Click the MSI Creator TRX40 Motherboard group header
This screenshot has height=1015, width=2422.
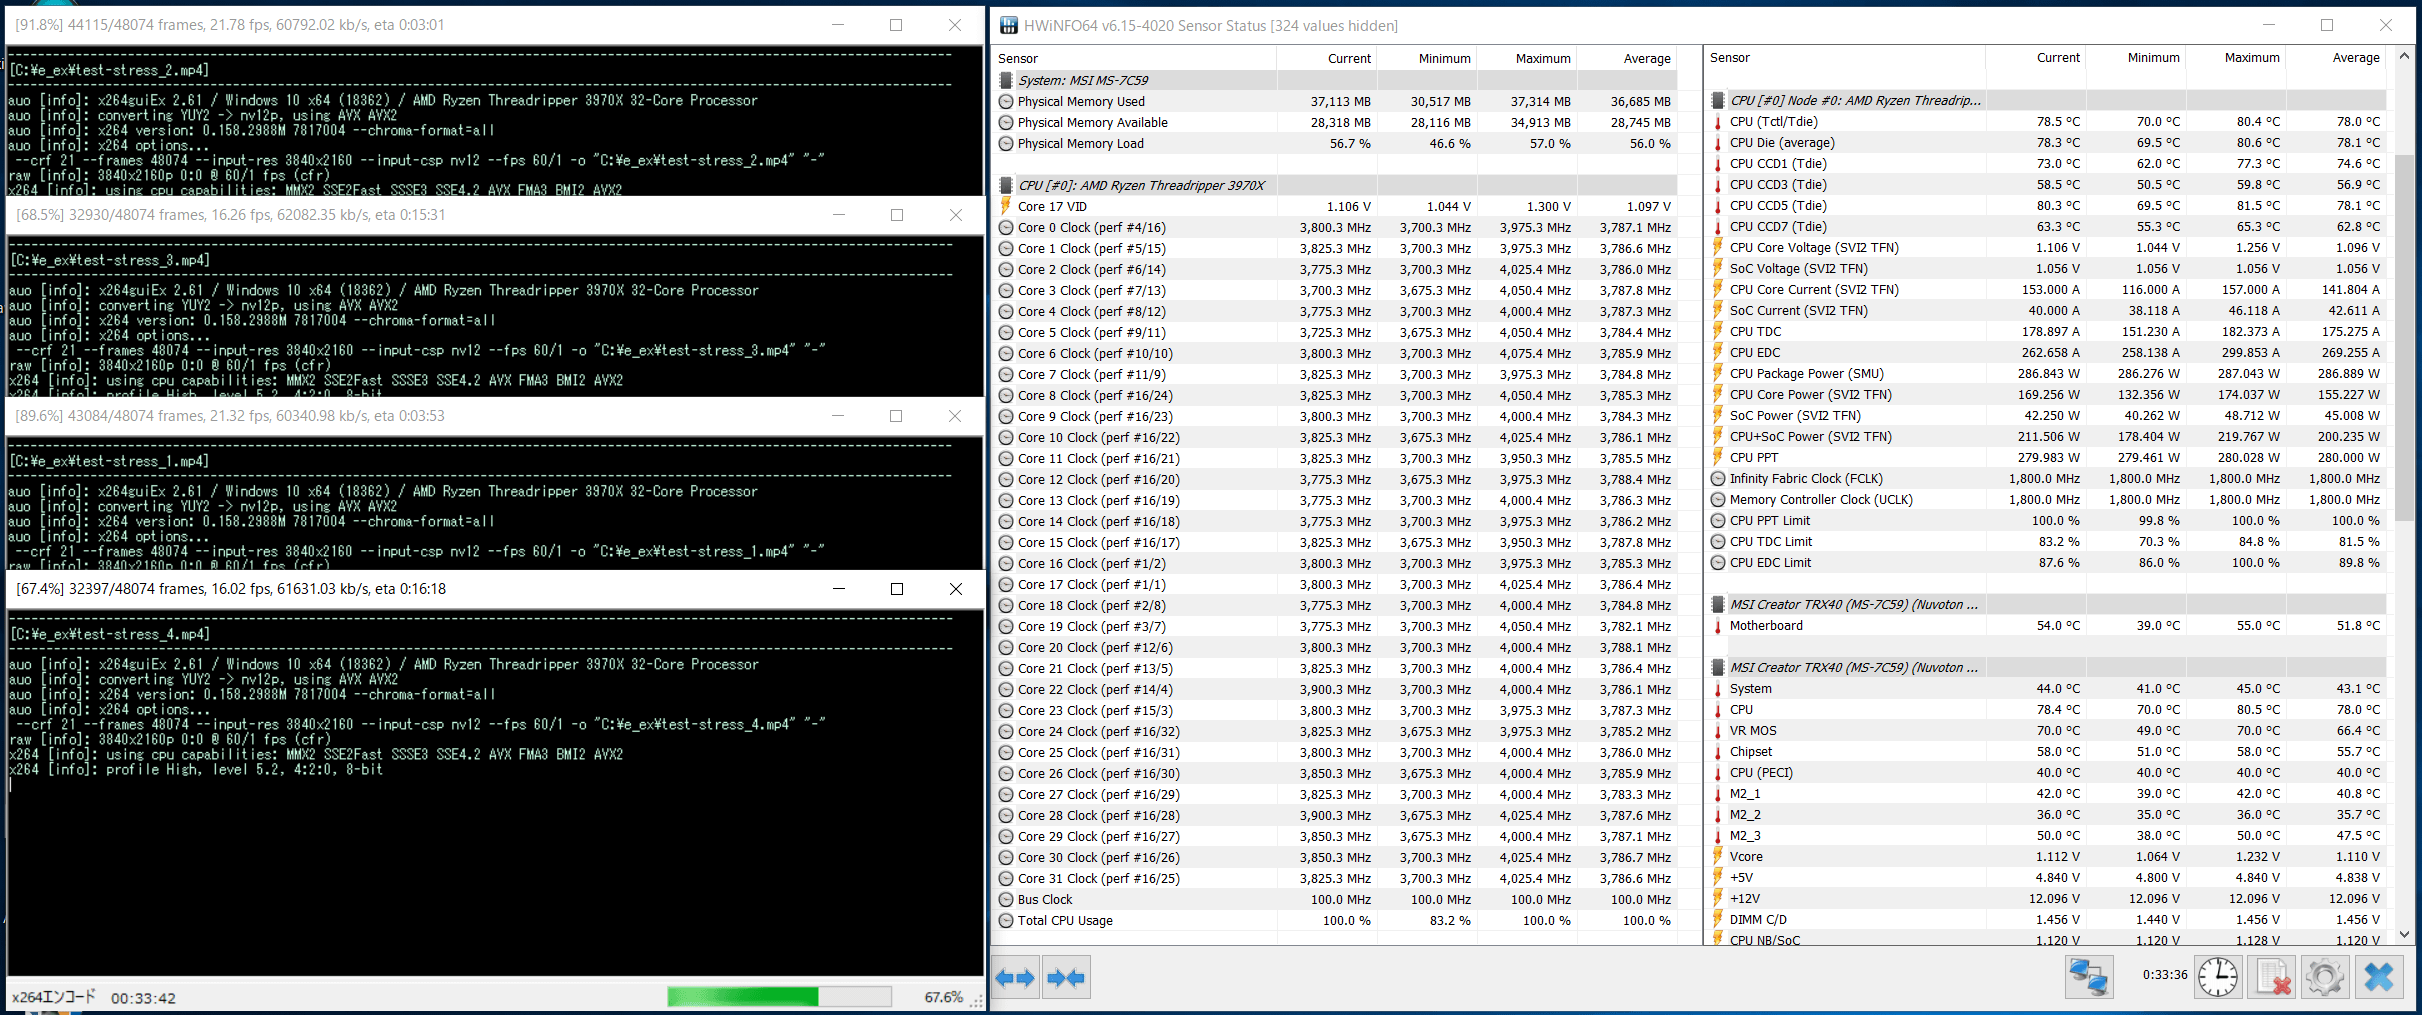coord(1853,604)
